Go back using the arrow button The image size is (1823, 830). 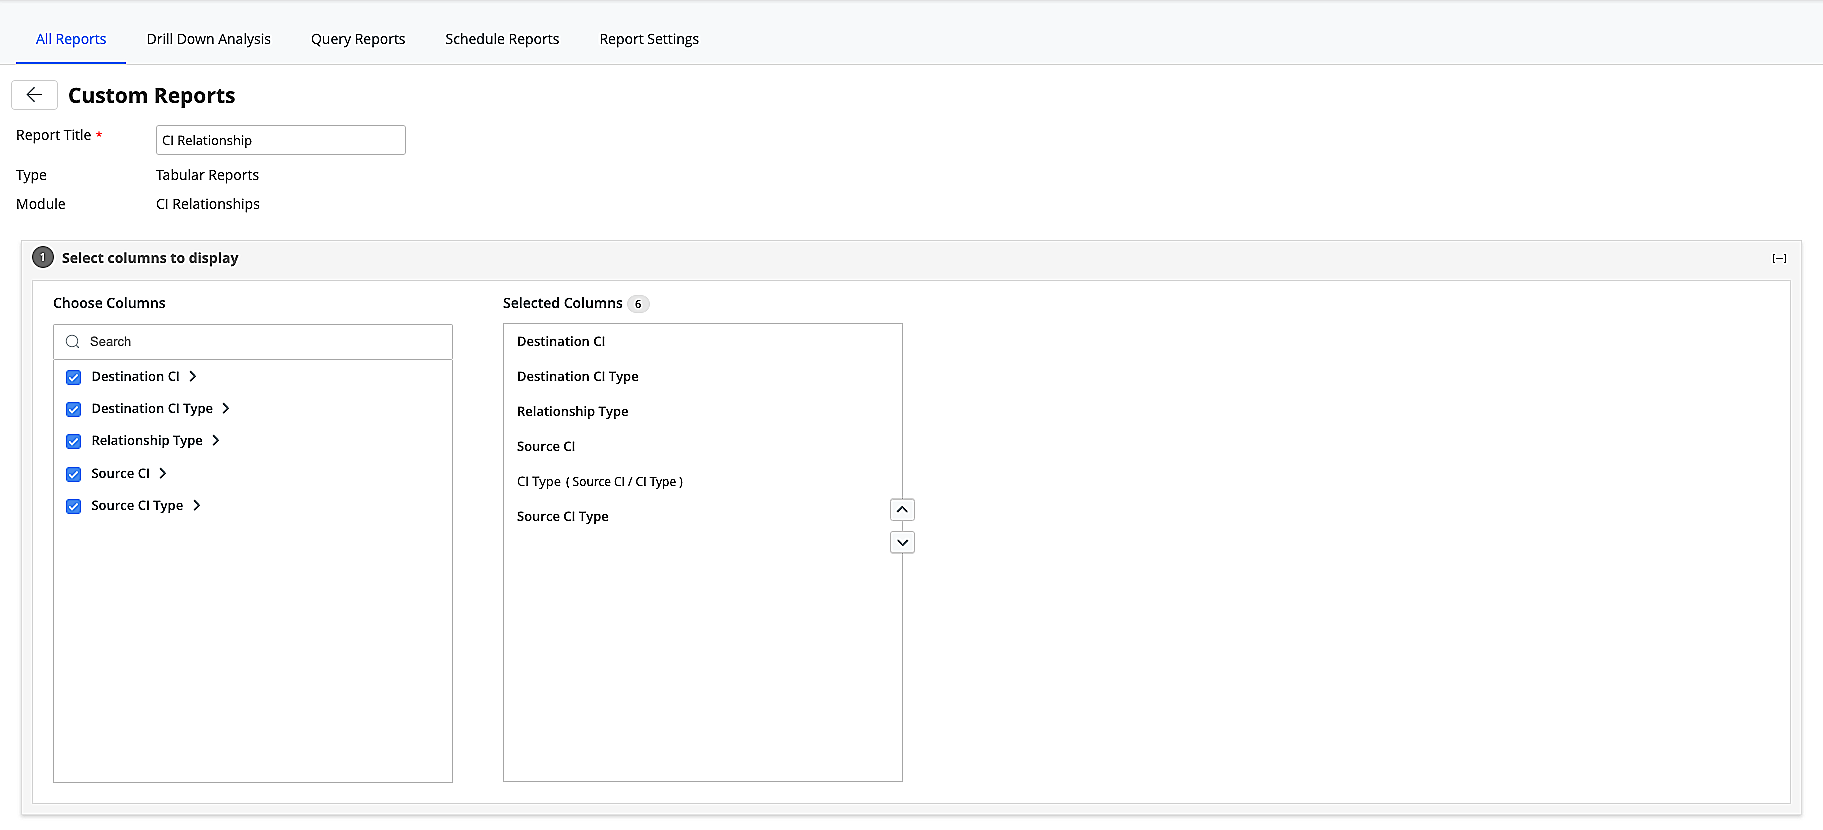(x=34, y=95)
